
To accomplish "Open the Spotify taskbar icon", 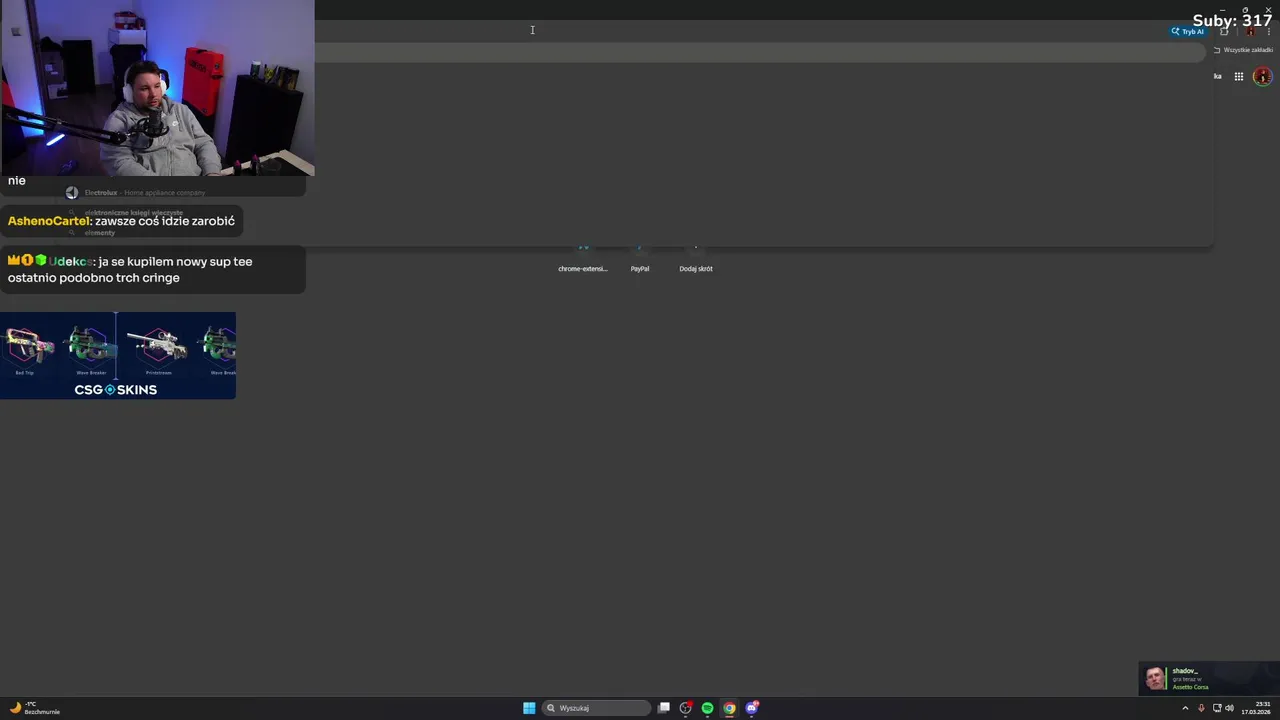I will pos(707,708).
